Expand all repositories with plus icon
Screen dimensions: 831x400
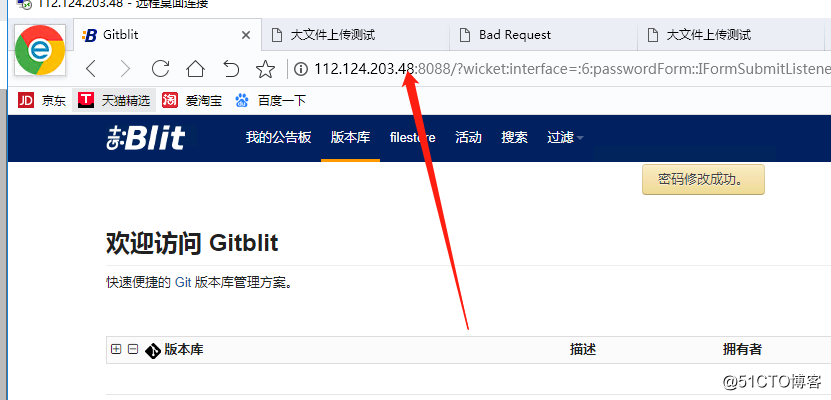(x=116, y=349)
